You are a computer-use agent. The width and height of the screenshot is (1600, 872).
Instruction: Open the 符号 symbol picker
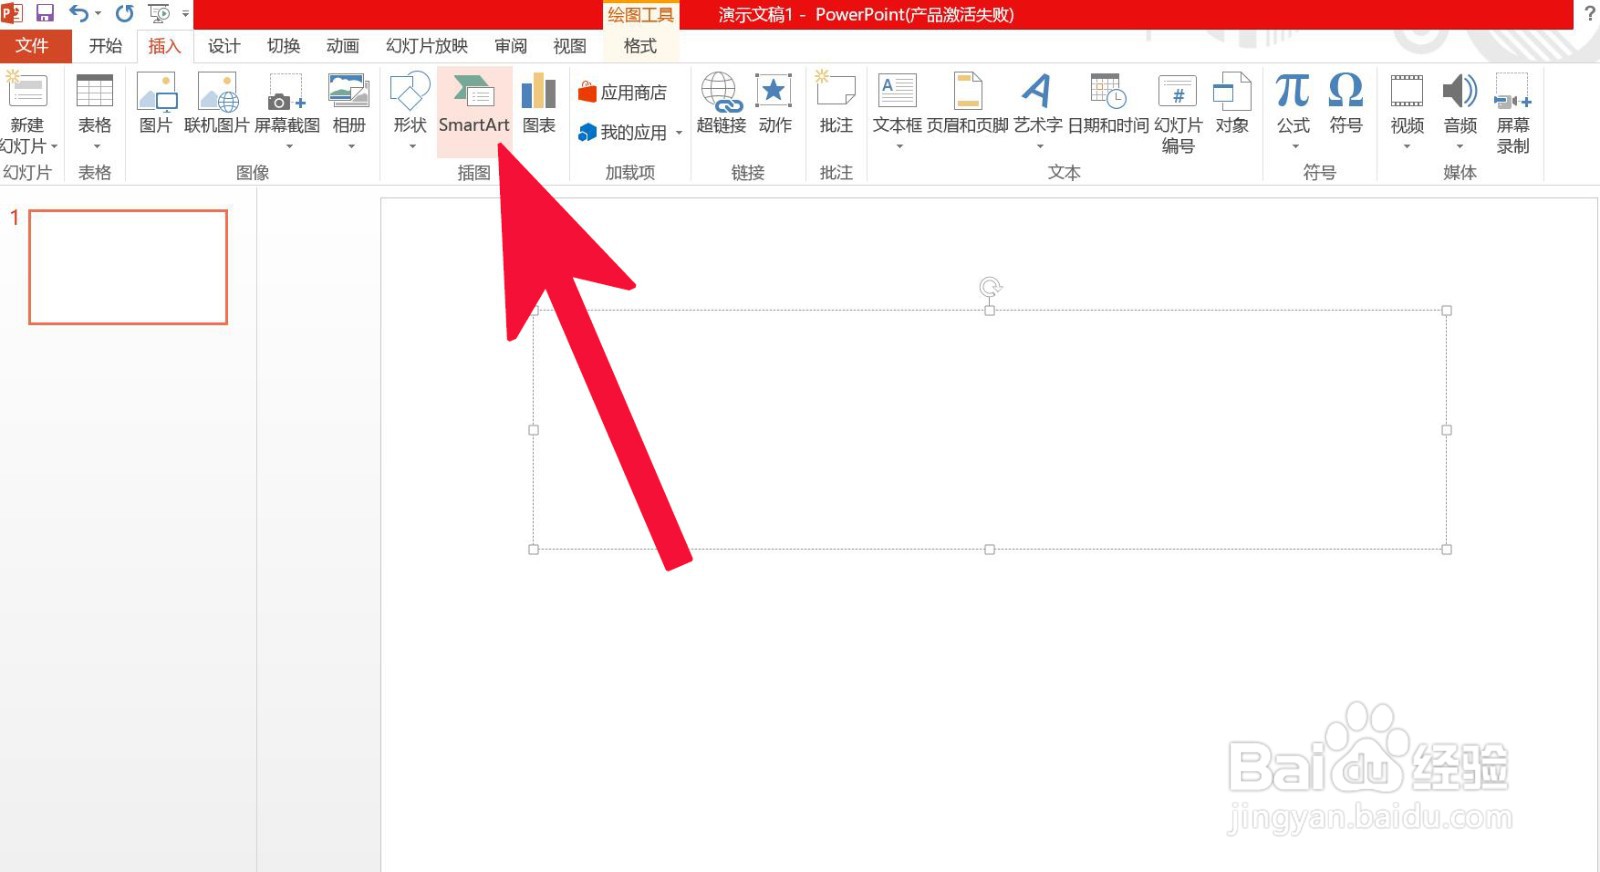[x=1346, y=103]
